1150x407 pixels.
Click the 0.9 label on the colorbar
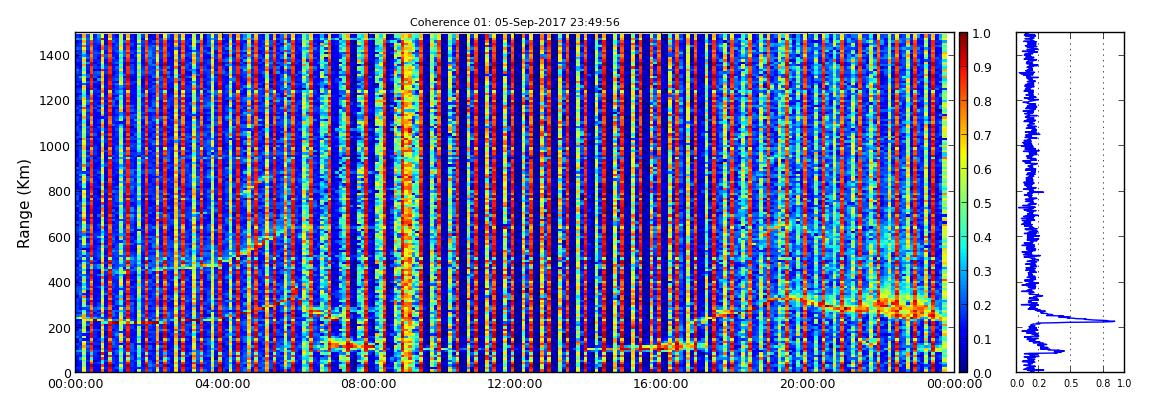click(981, 67)
